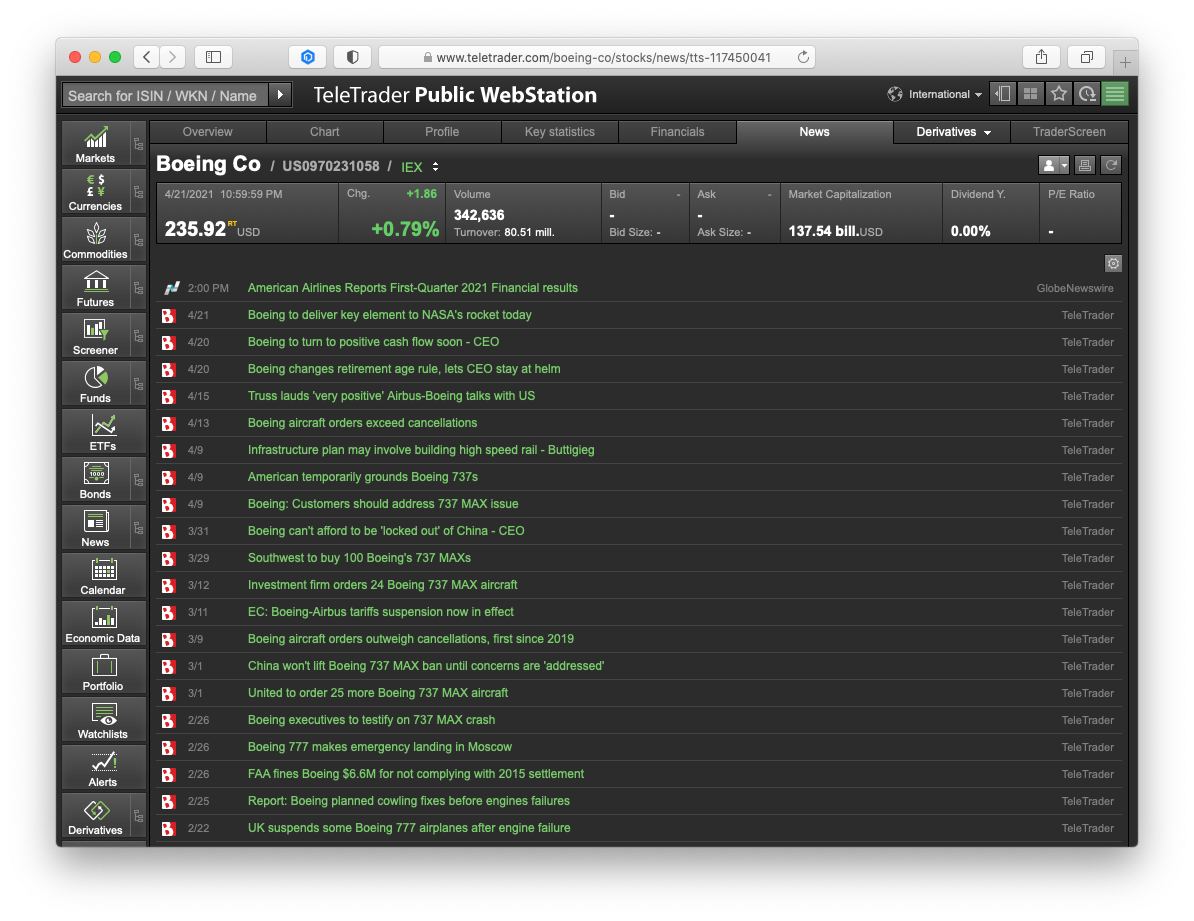This screenshot has width=1194, height=921.
Task: Switch to the Financials tab
Action: [x=678, y=132]
